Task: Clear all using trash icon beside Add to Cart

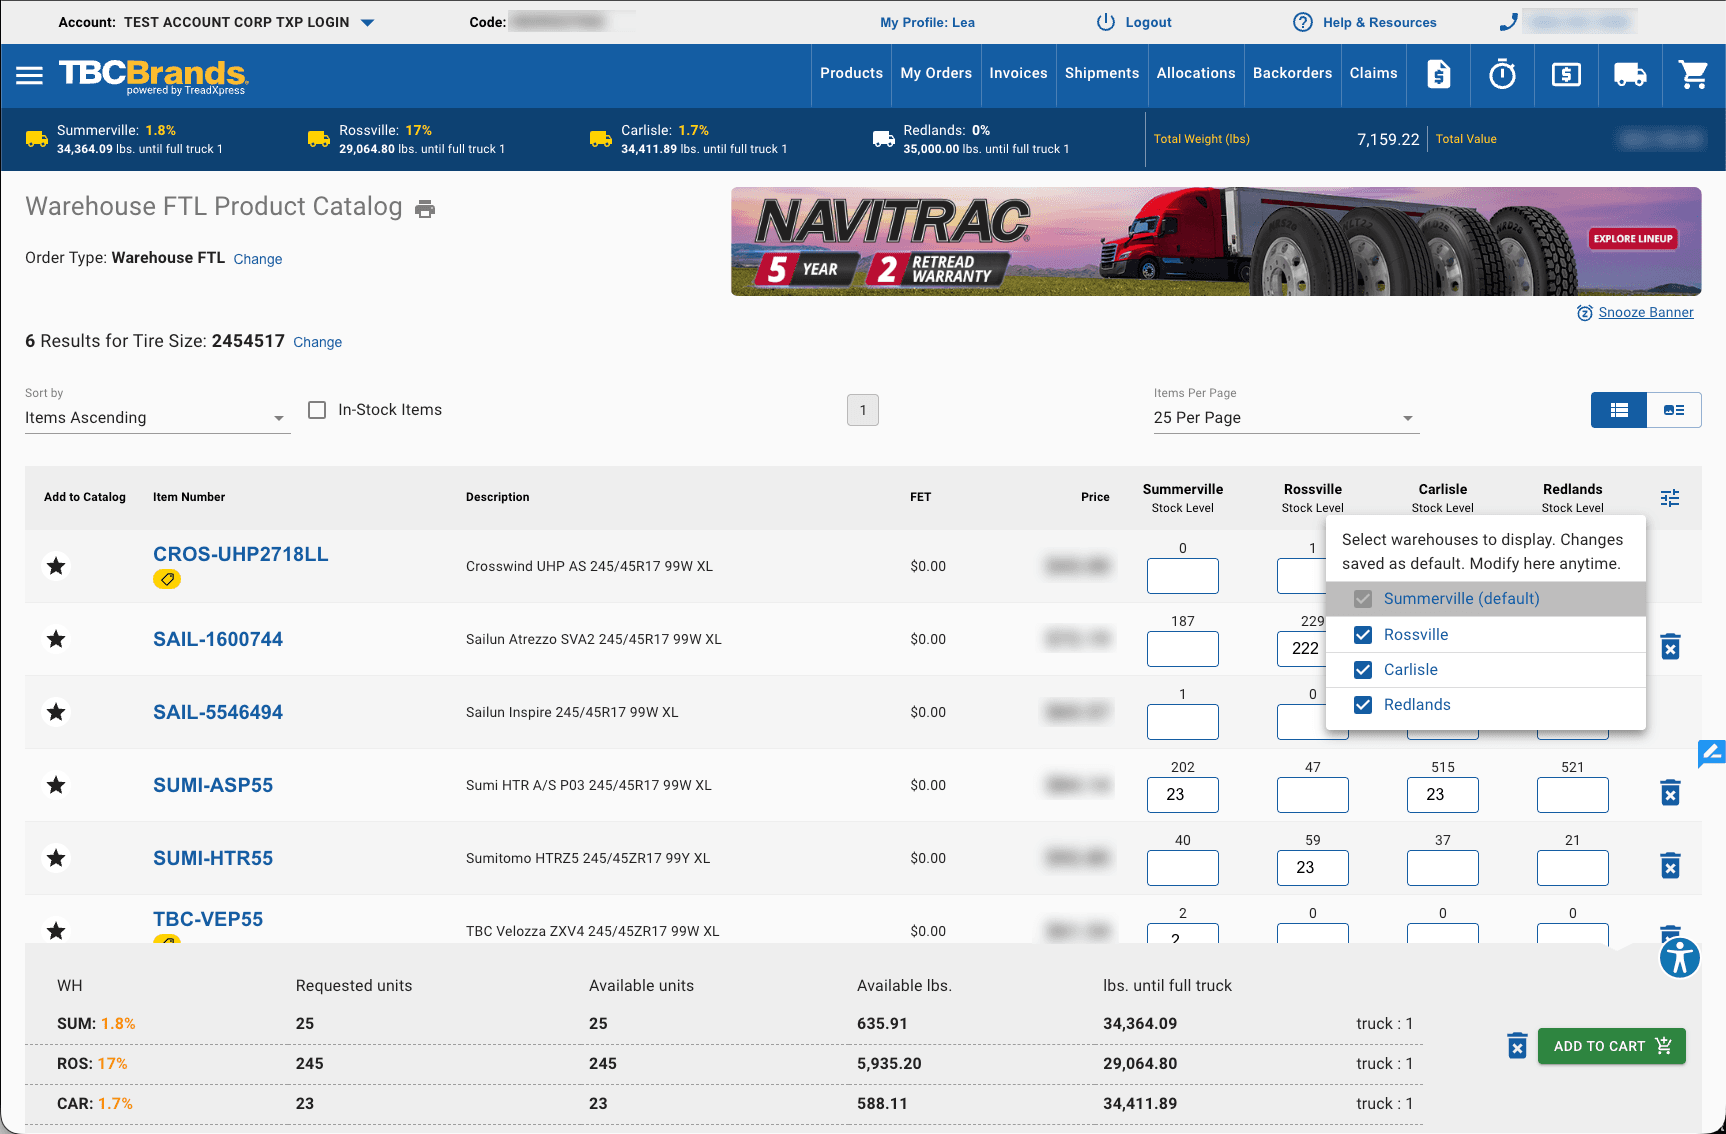Action: point(1517,1046)
